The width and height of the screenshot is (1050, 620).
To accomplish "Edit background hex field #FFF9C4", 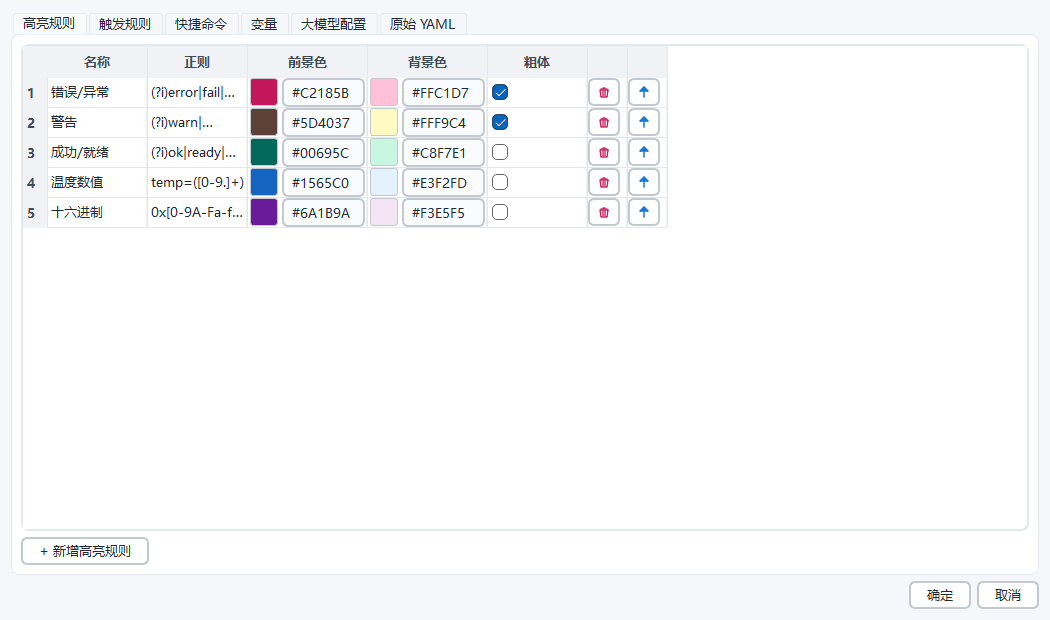I will (443, 123).
